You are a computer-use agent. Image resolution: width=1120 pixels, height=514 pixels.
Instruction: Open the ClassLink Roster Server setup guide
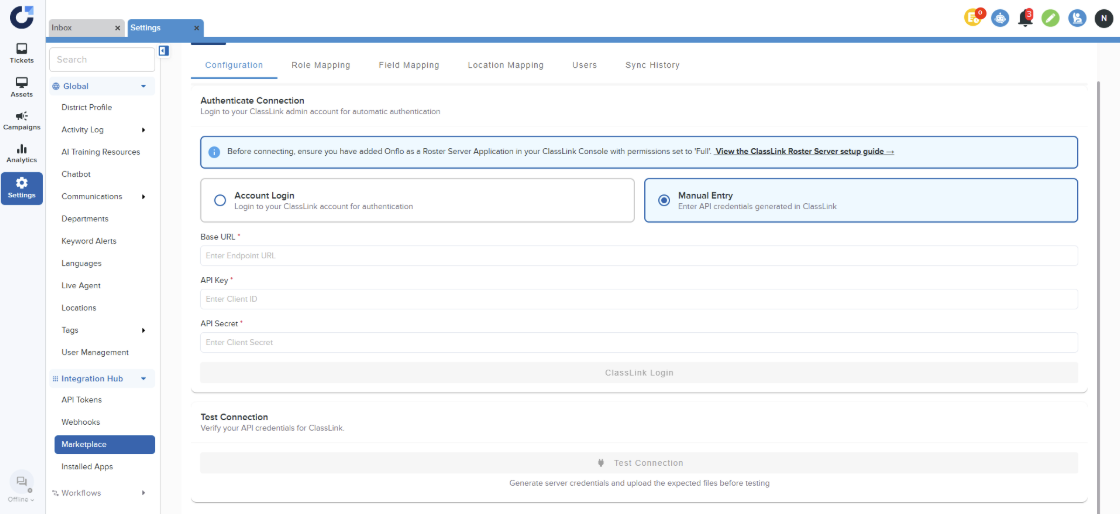click(x=804, y=151)
